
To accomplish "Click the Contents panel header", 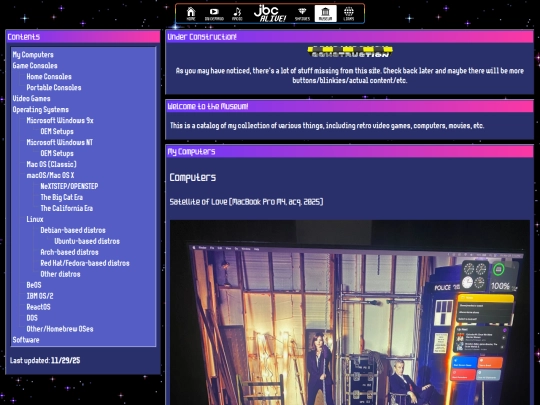I will tap(83, 37).
